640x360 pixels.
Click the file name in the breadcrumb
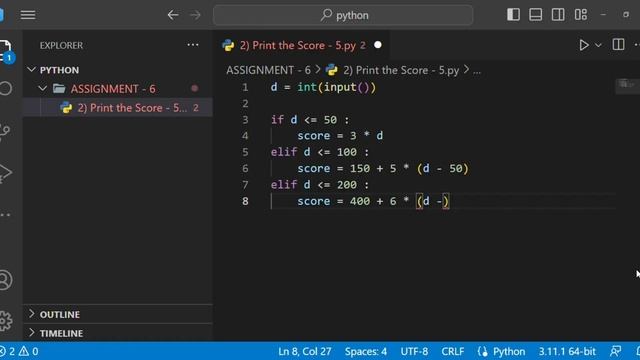tap(401, 70)
